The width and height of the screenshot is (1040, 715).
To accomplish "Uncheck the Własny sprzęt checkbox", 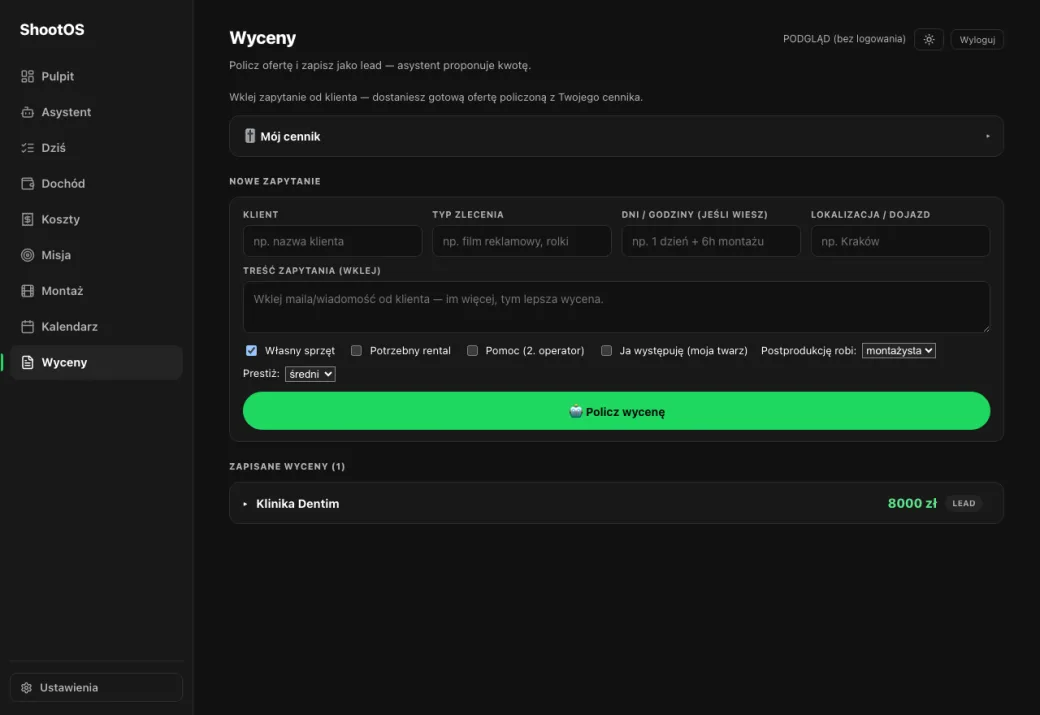I will (x=251, y=351).
